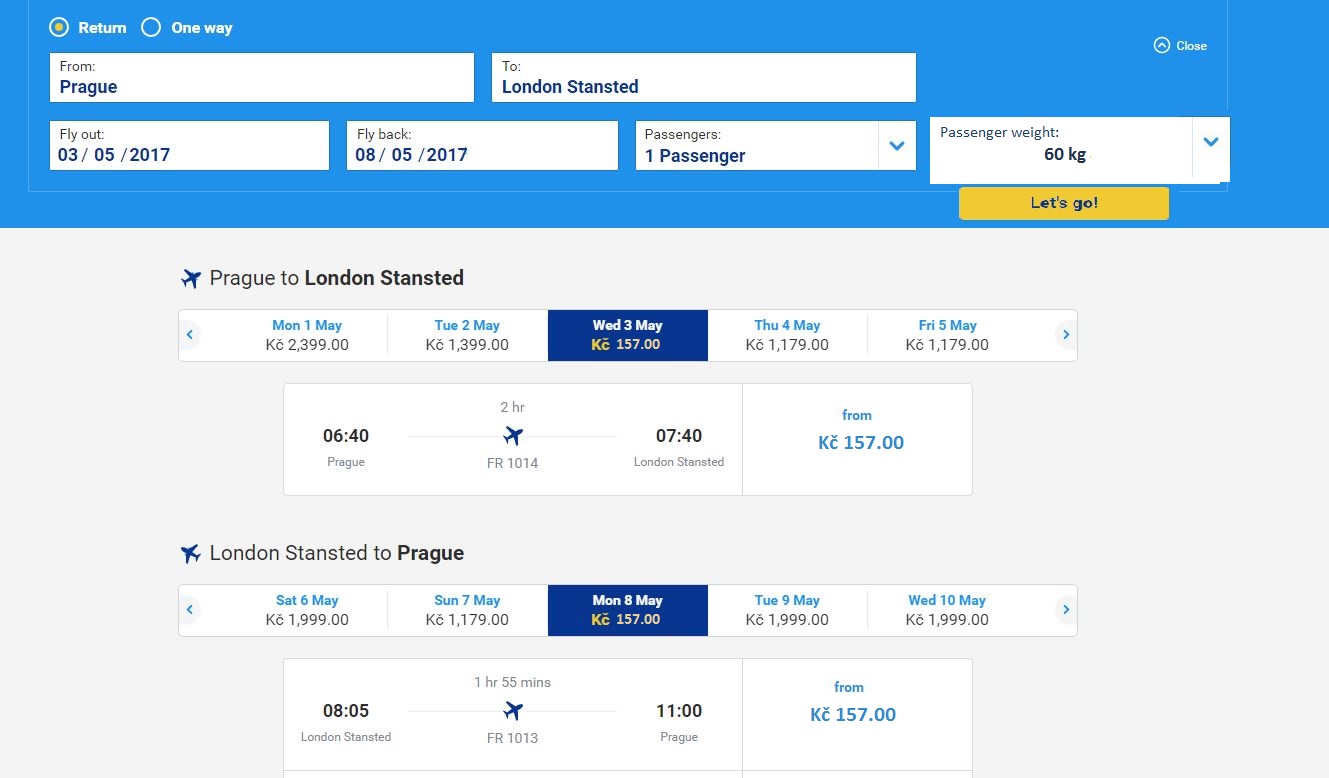Open the Passengers dropdown
The width and height of the screenshot is (1329, 778).
coord(896,145)
